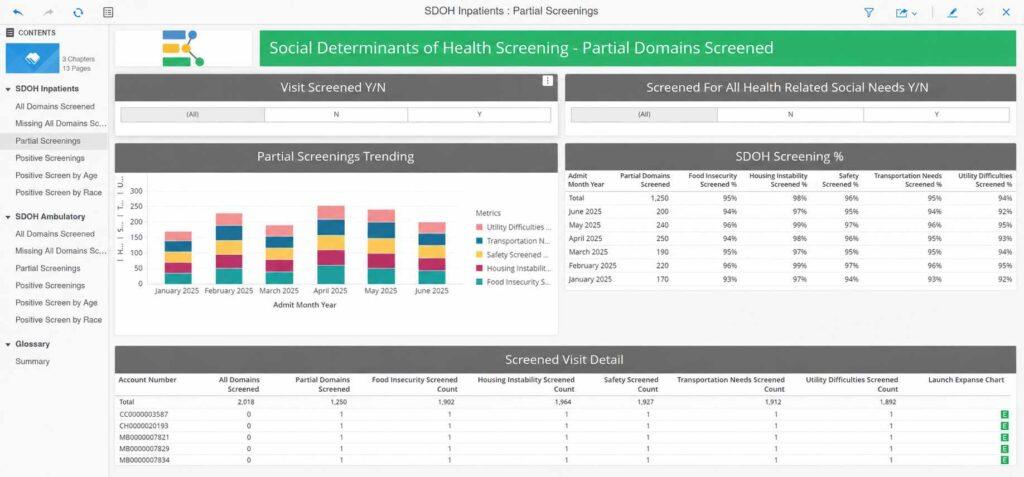Image resolution: width=1024 pixels, height=477 pixels.
Task: Click the June 2025 stacked bar in chart
Action: [x=432, y=253]
